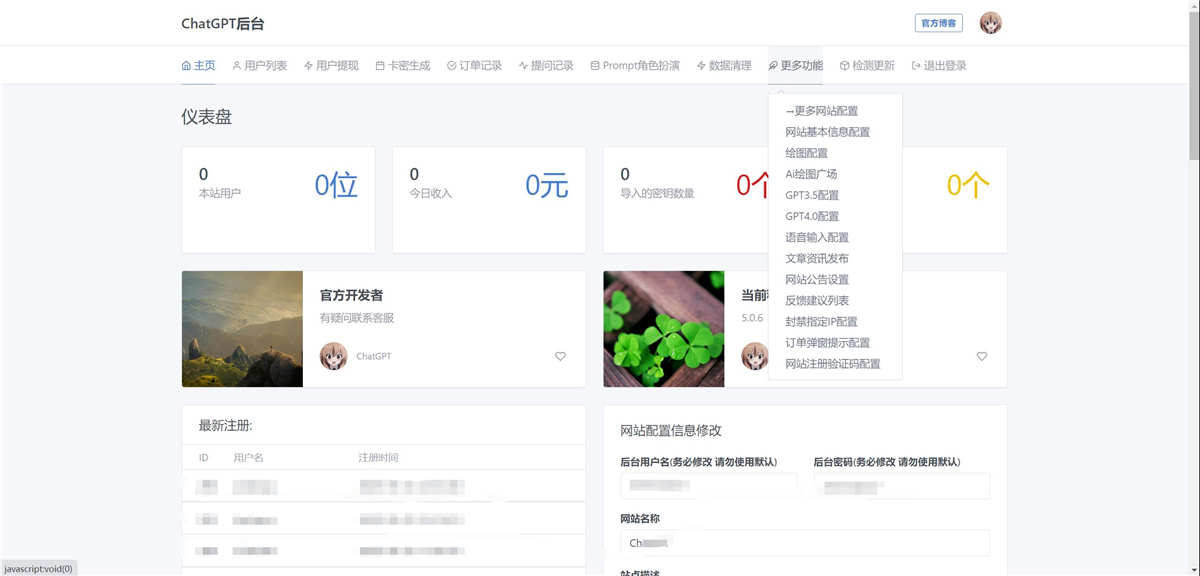Image resolution: width=1200 pixels, height=576 pixels.
Task: Choose GPT4.0配置 in the dropdown menu
Action: pyautogui.click(x=812, y=216)
